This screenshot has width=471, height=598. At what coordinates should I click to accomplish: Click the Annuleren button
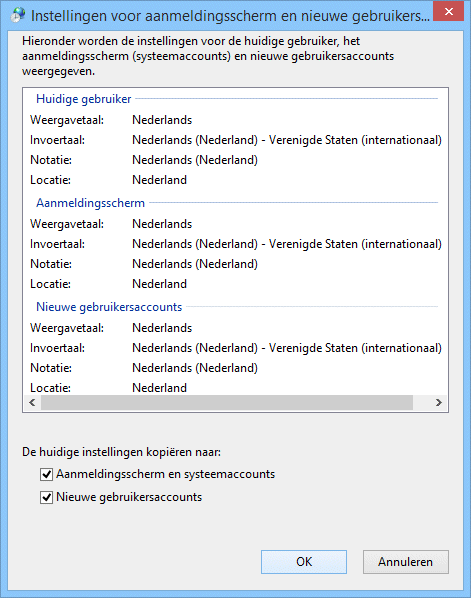406,562
